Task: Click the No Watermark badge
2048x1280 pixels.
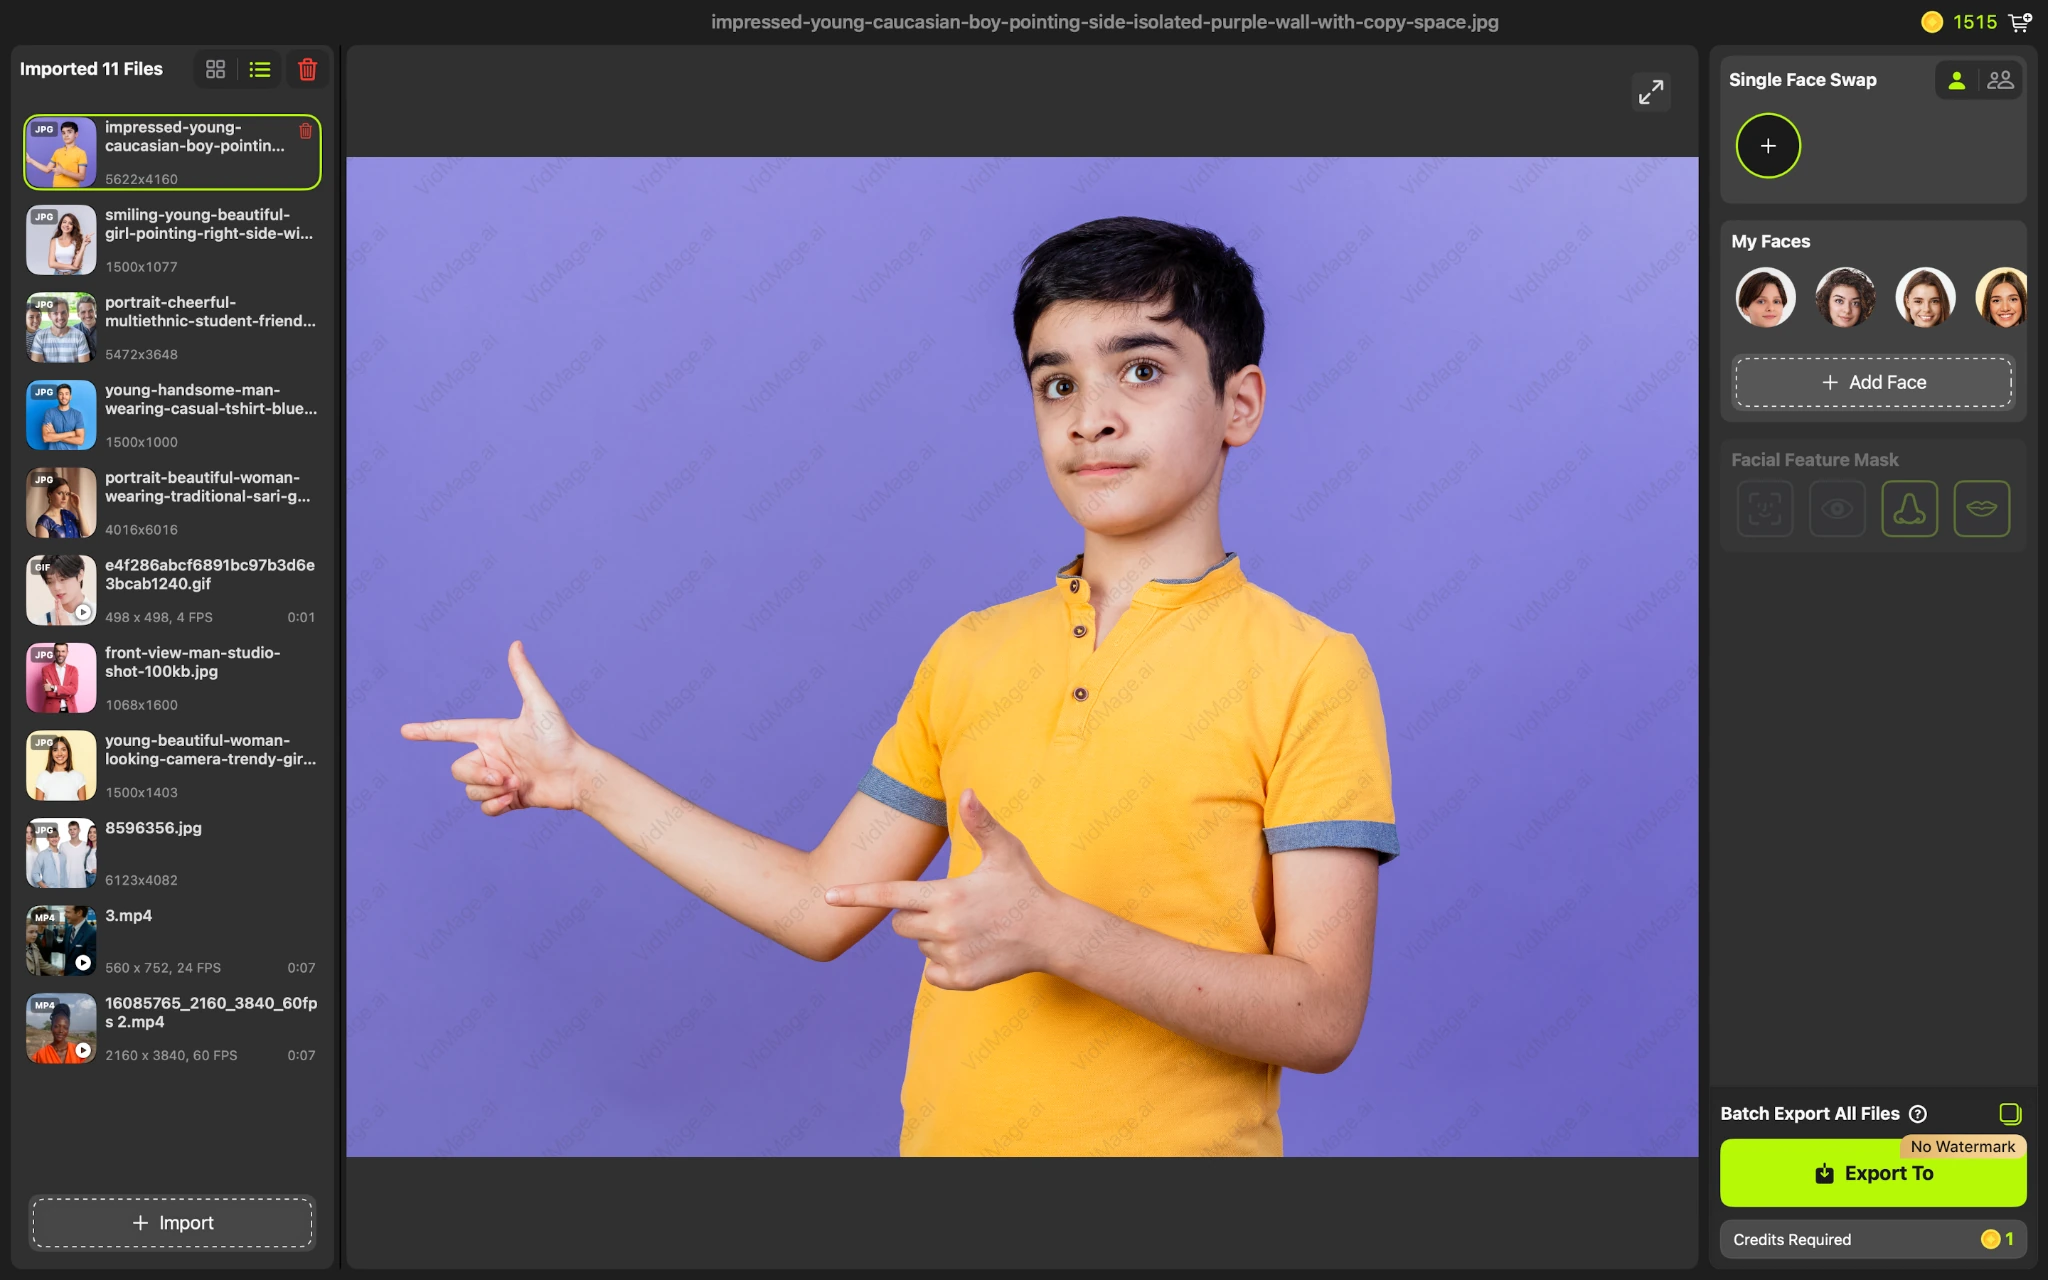Action: click(1962, 1147)
